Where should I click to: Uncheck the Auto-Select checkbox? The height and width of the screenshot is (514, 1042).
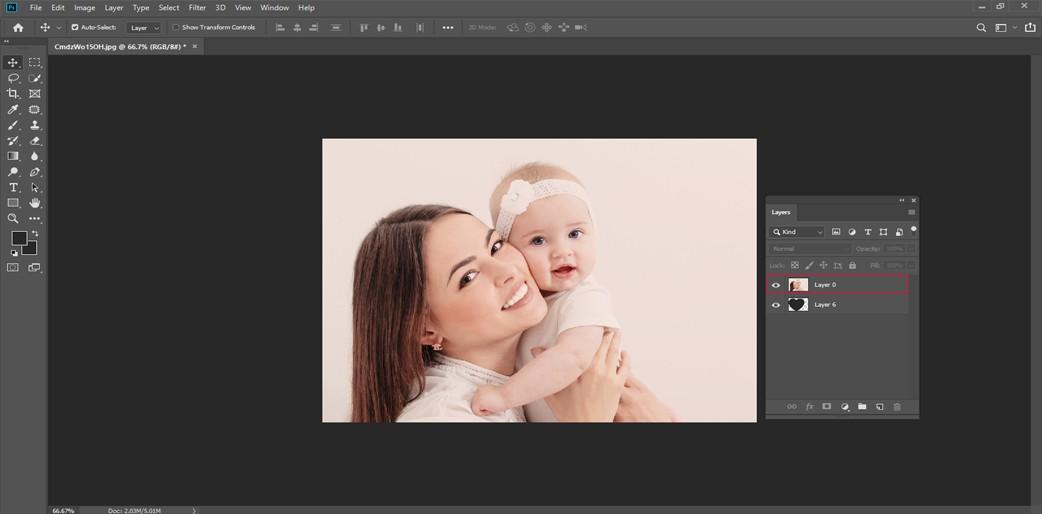click(x=75, y=27)
